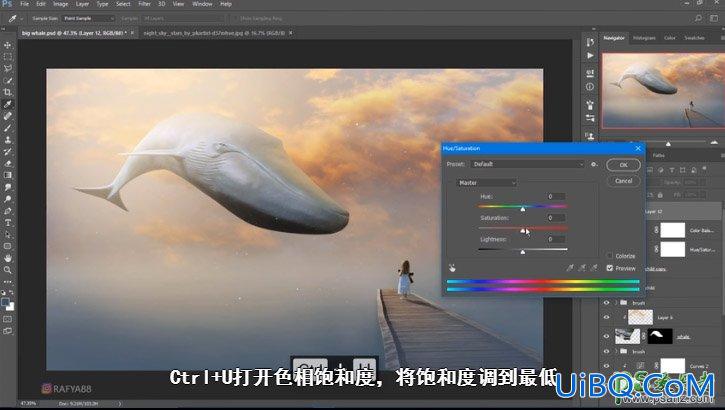The height and width of the screenshot is (410, 725).
Task: Switch to the Swatches tab
Action: click(694, 38)
